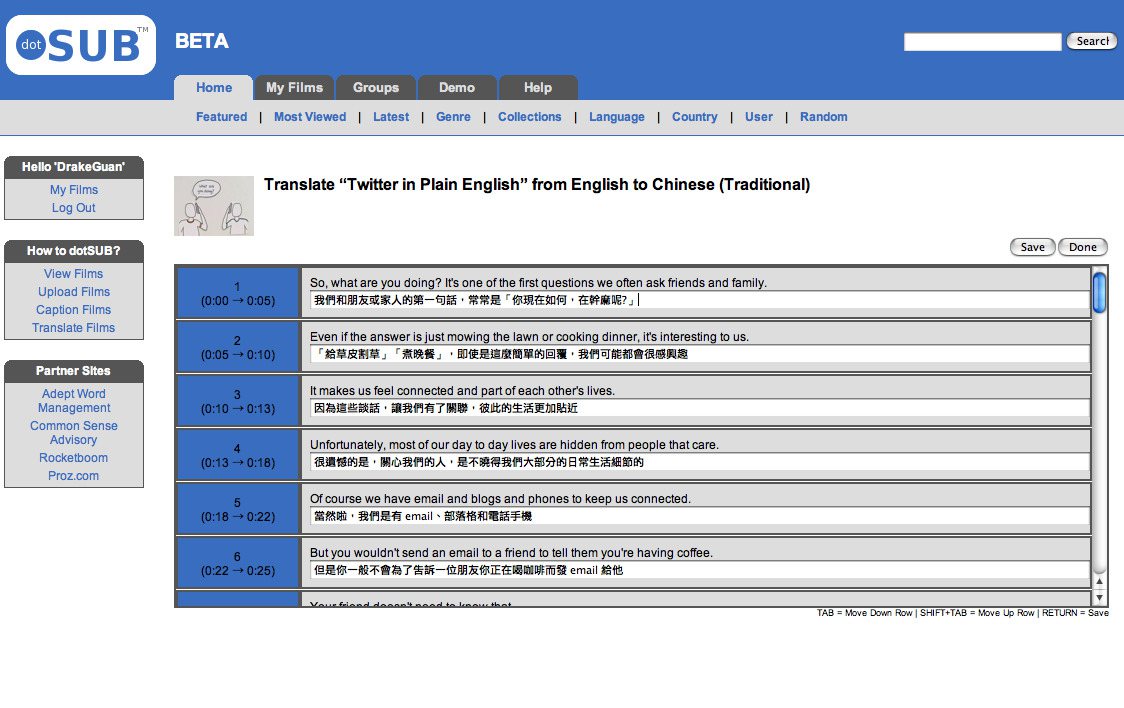
Task: Select row 3 timecode cell (0:10 → 0:13)
Action: (x=237, y=401)
